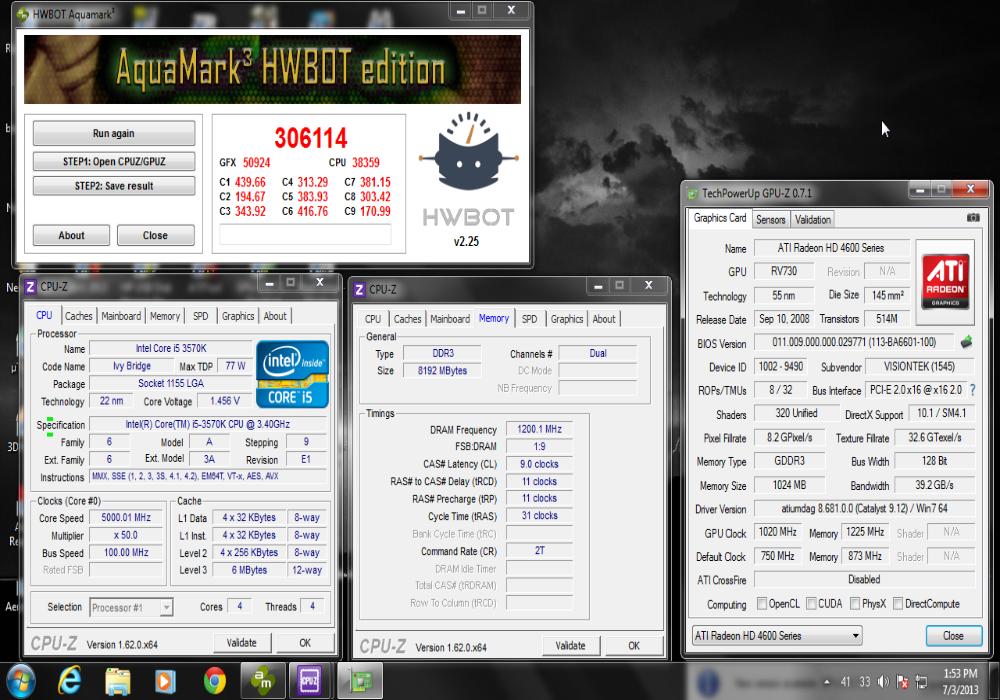Click the HWBOT mascot logo in AquaMark
The width and height of the screenshot is (1000, 700).
(x=469, y=152)
